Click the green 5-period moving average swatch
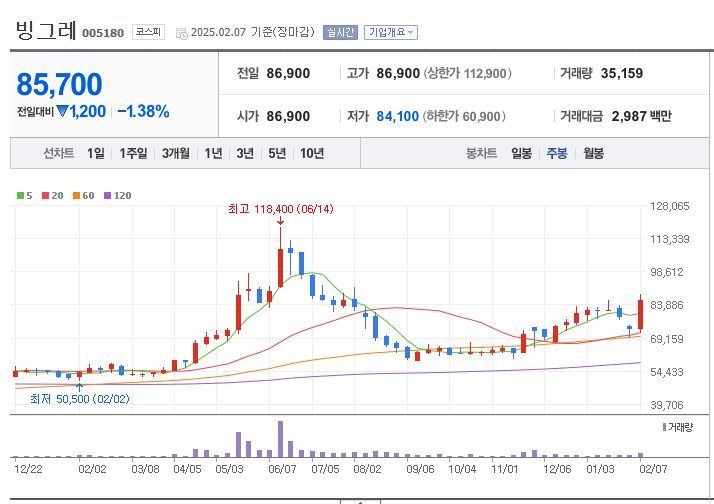Viewport: 714px width, 504px height. tap(20, 196)
